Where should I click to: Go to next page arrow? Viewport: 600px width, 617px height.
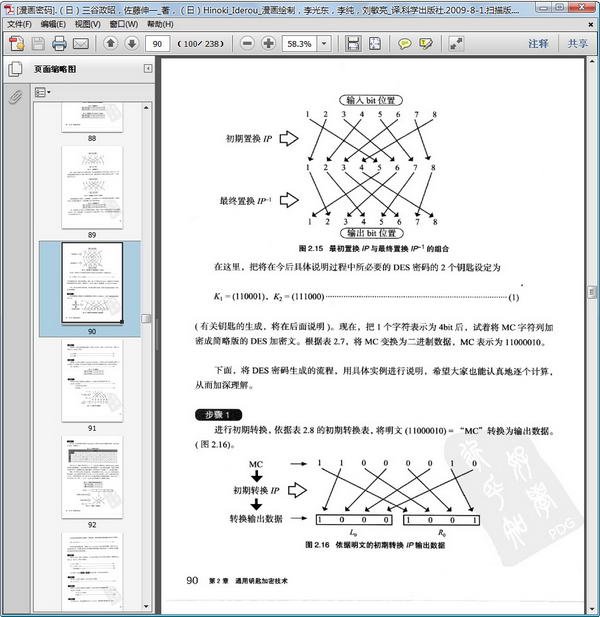tap(132, 43)
